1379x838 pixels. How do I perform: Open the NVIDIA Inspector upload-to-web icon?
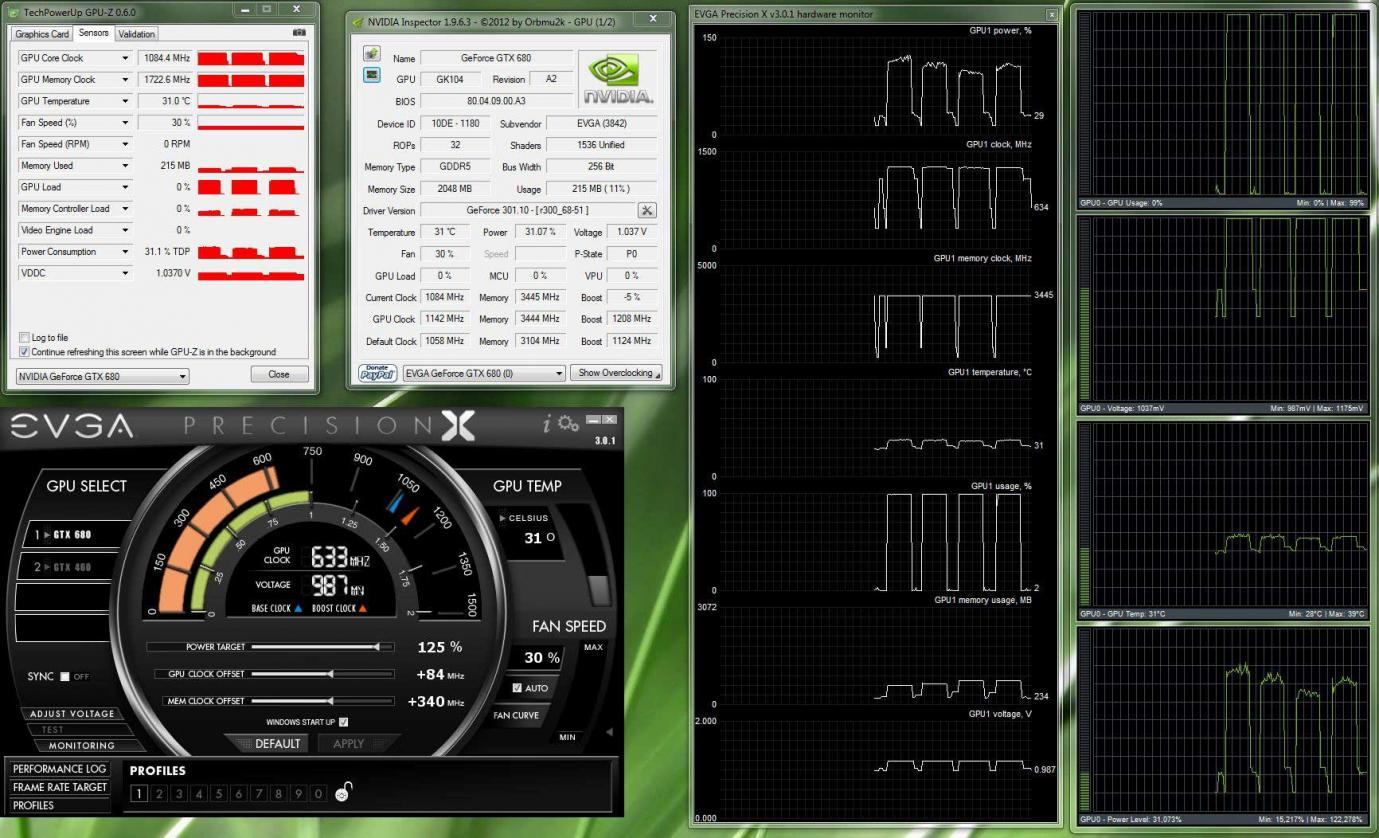tap(372, 54)
